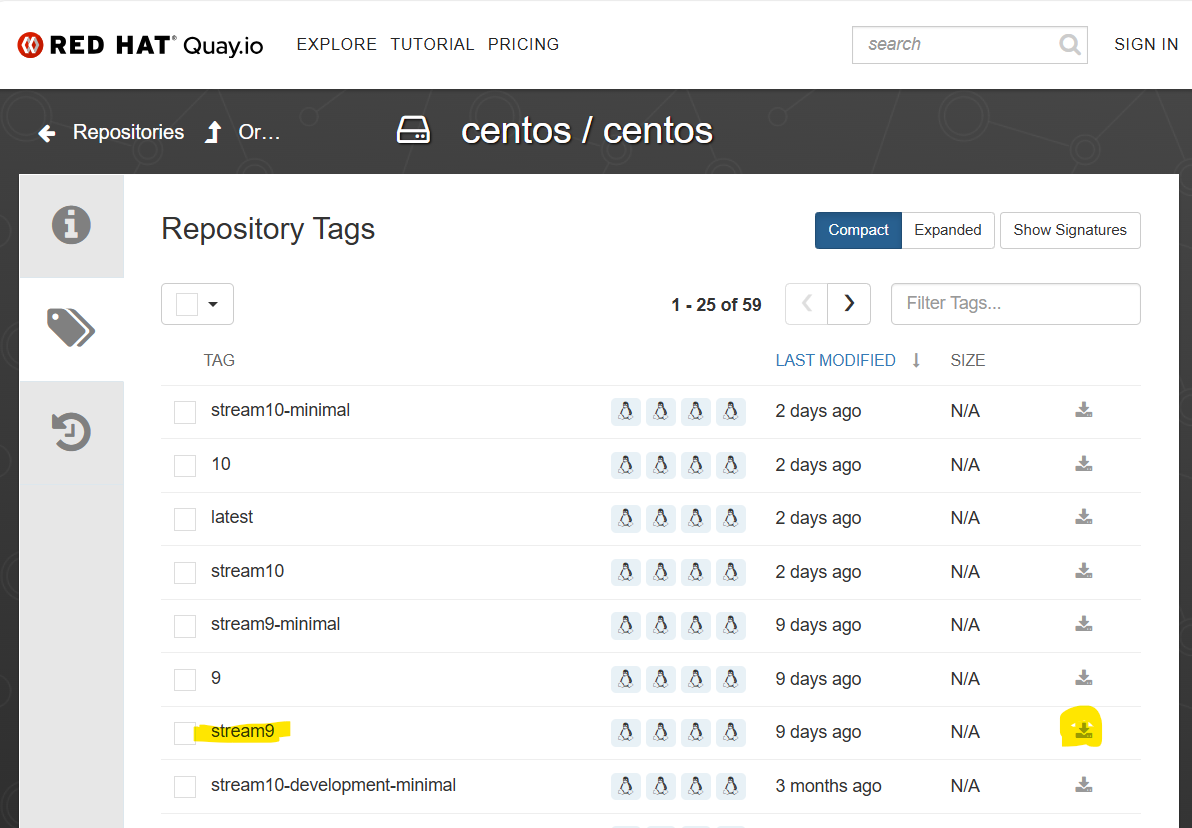Viewport: 1192px width, 828px height.
Task: Open the tag history sidebar icon
Action: pyautogui.click(x=71, y=432)
